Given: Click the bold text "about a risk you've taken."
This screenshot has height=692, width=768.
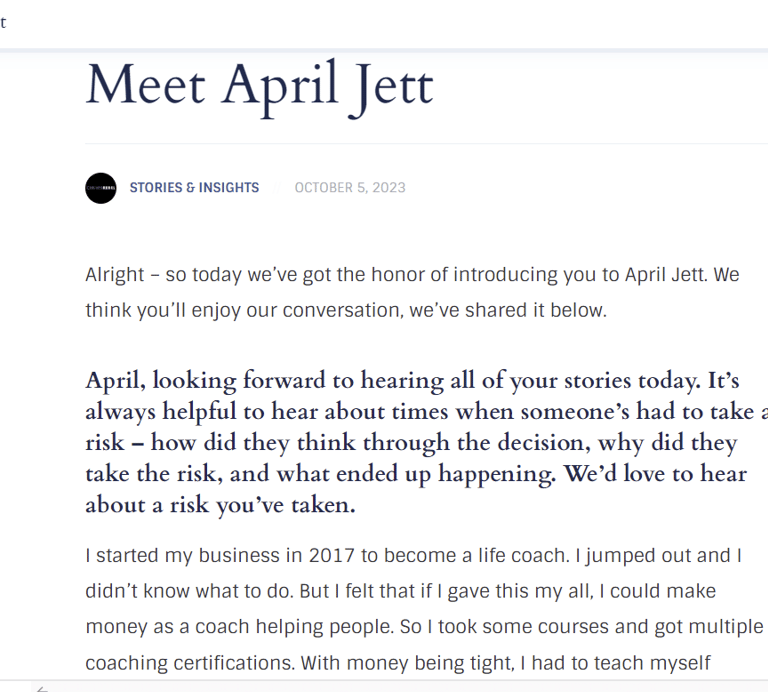Looking at the screenshot, I should pos(220,505).
